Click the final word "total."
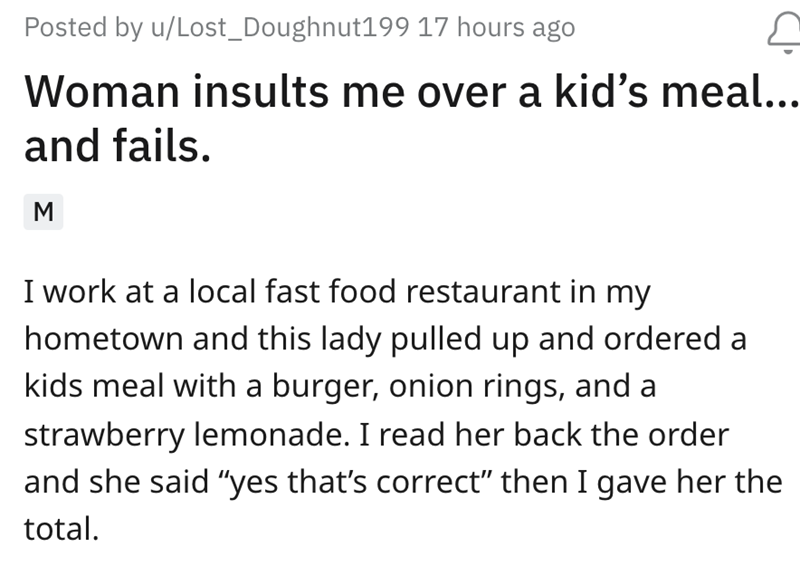Image resolution: width=800 pixels, height=576 pixels. click(x=61, y=529)
